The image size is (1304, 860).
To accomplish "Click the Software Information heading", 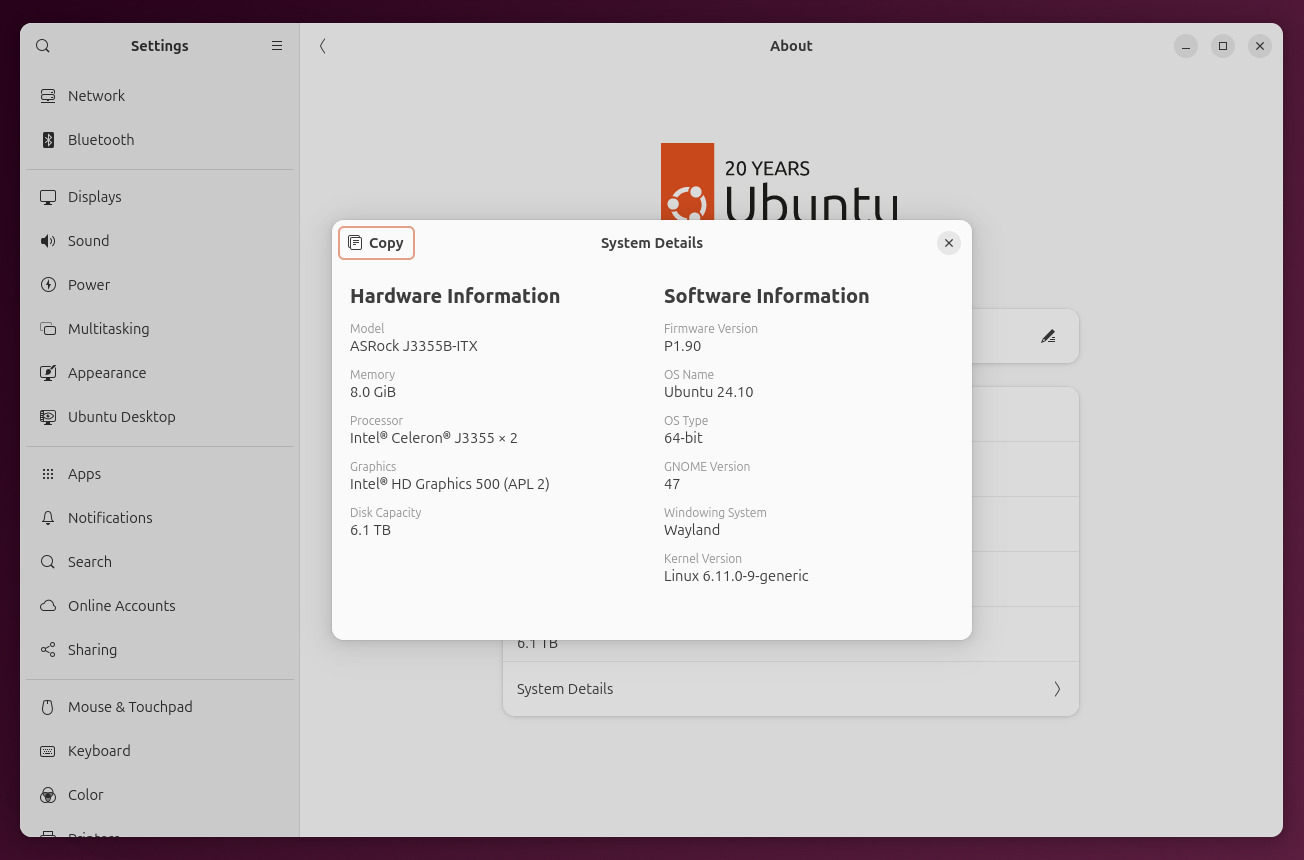I will click(767, 296).
